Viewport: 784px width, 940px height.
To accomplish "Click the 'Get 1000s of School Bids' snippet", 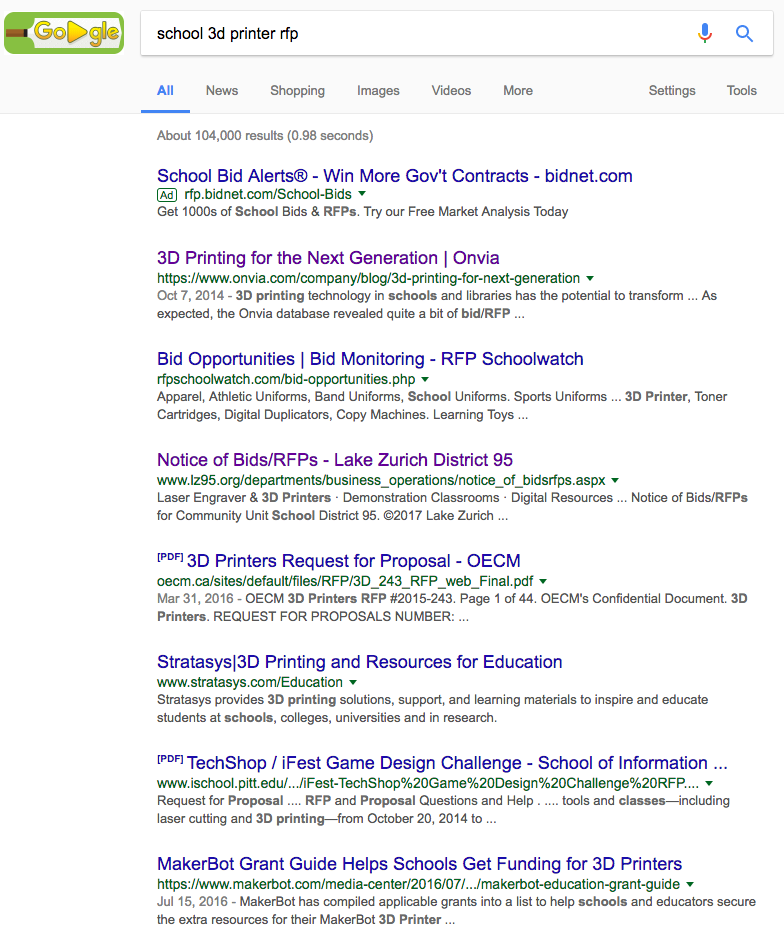I will (x=363, y=212).
